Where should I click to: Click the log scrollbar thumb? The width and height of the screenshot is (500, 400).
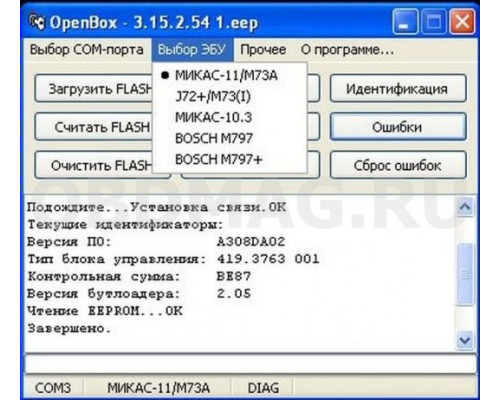click(x=465, y=274)
